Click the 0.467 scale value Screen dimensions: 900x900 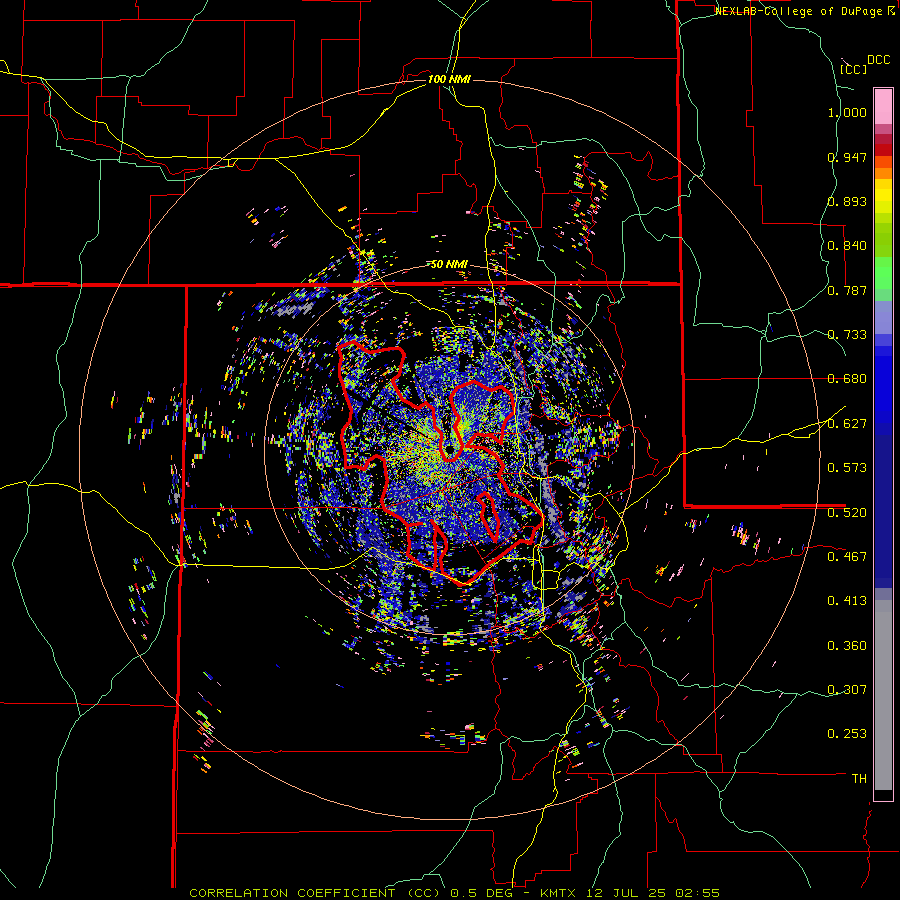[847, 557]
